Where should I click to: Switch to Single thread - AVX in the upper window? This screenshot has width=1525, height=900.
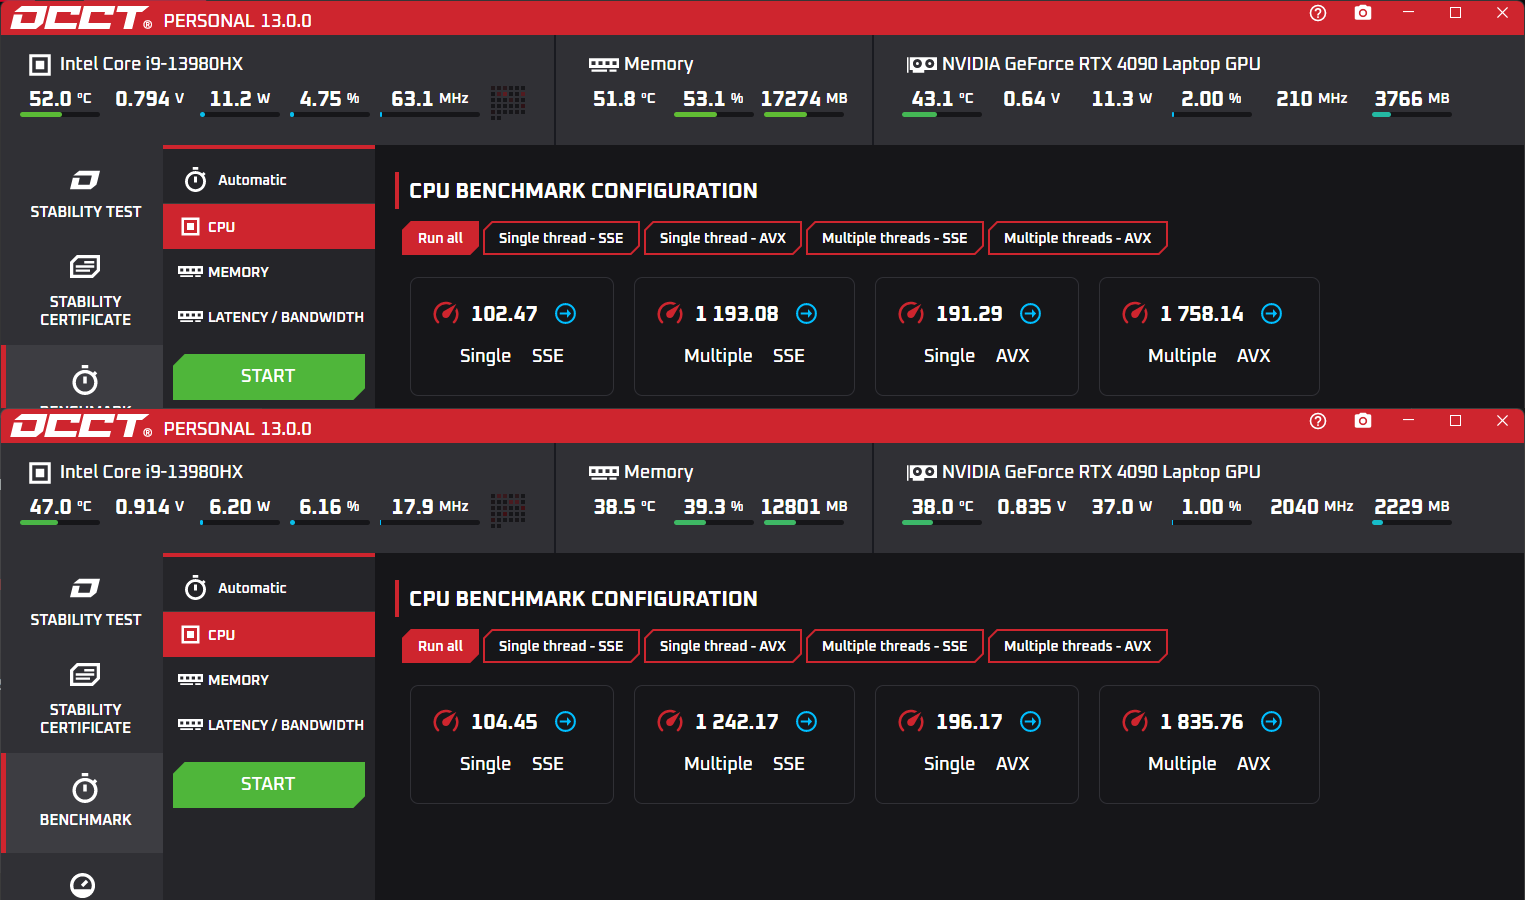click(x=723, y=238)
